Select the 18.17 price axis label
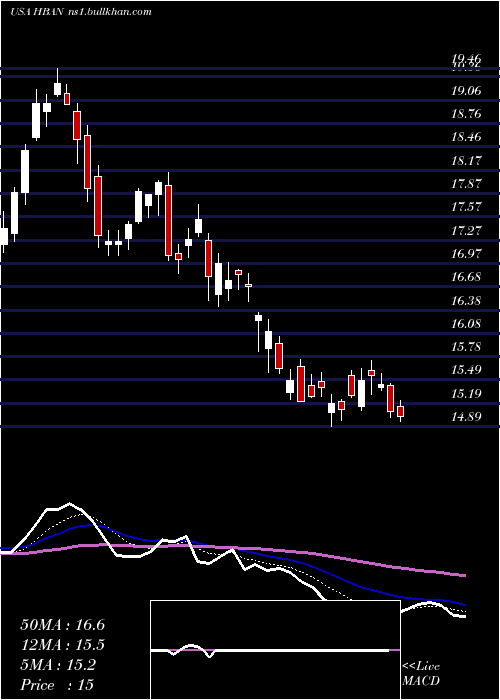This screenshot has height=700, width=500. [466, 160]
